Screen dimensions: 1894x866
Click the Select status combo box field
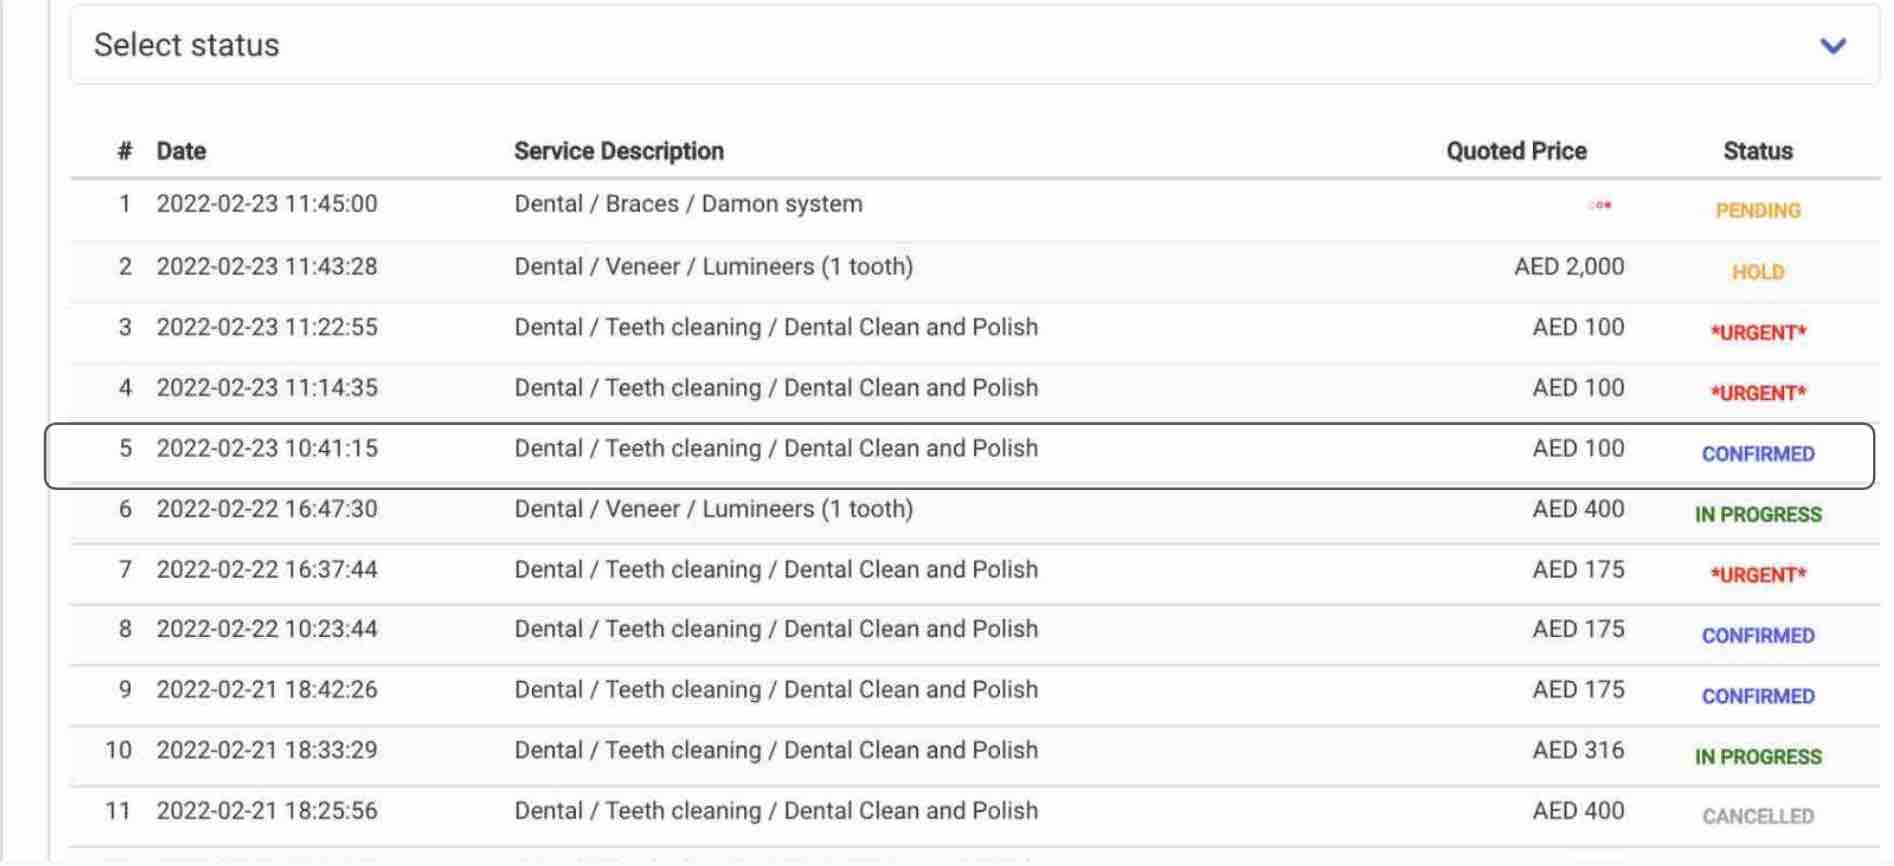(x=974, y=45)
